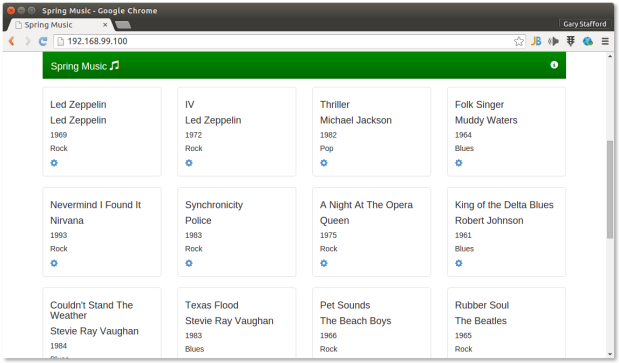619x363 pixels.
Task: Click the browser forward arrow
Action: (28, 41)
